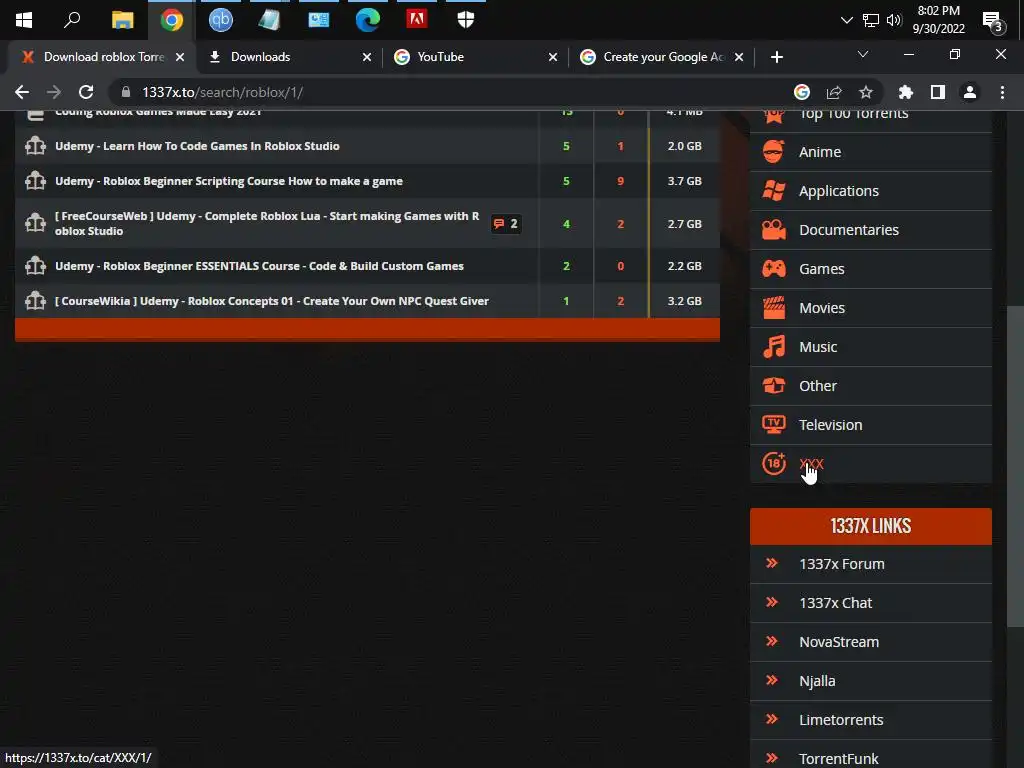
Task: Go forward to the next page
Action: (54, 92)
